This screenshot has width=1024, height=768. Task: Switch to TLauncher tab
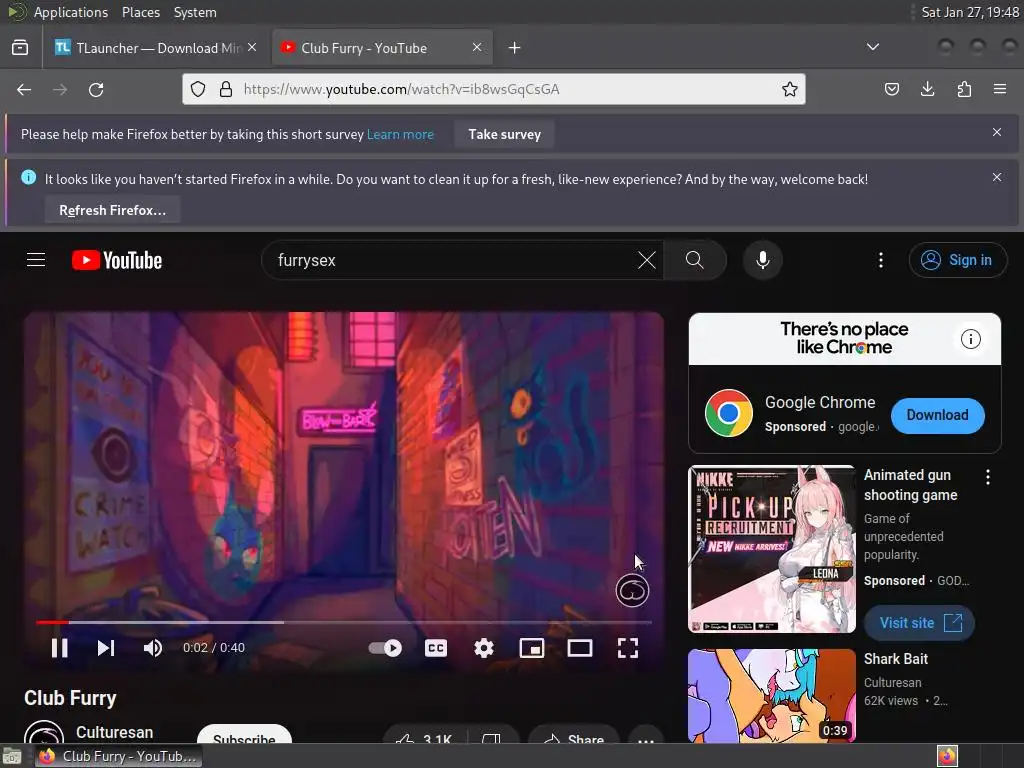[x=156, y=48]
